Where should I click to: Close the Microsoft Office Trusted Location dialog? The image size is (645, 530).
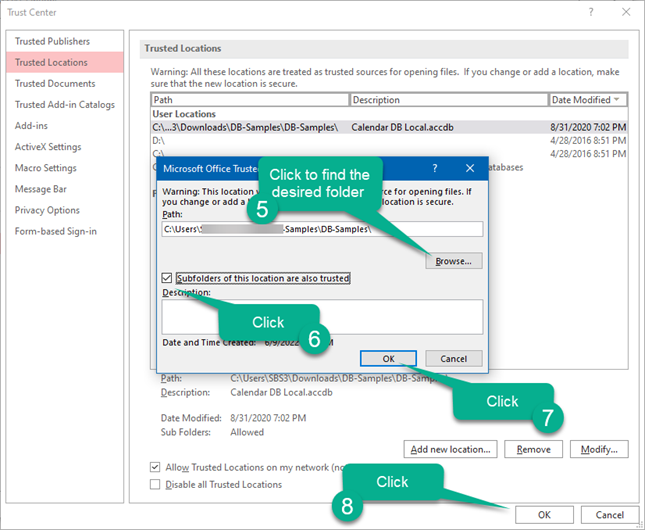point(470,168)
